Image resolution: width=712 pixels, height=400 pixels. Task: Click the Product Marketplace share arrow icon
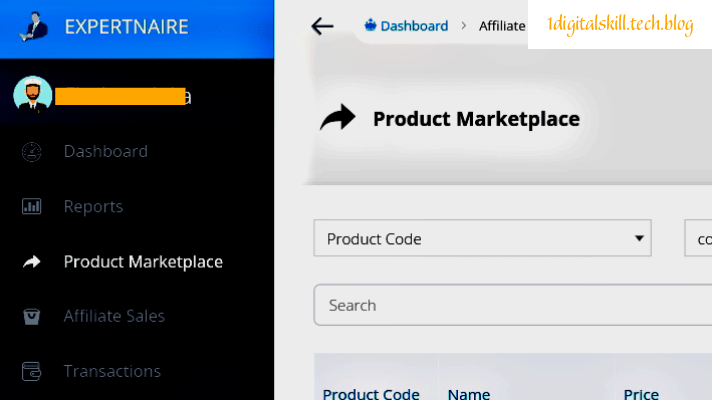click(32, 262)
